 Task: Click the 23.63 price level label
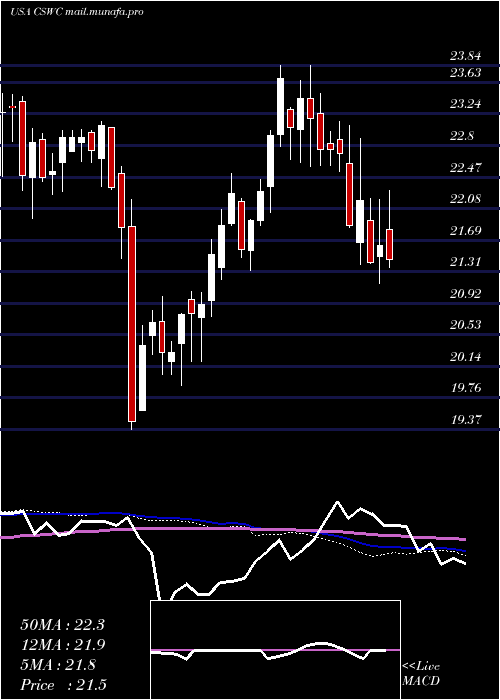tap(466, 72)
